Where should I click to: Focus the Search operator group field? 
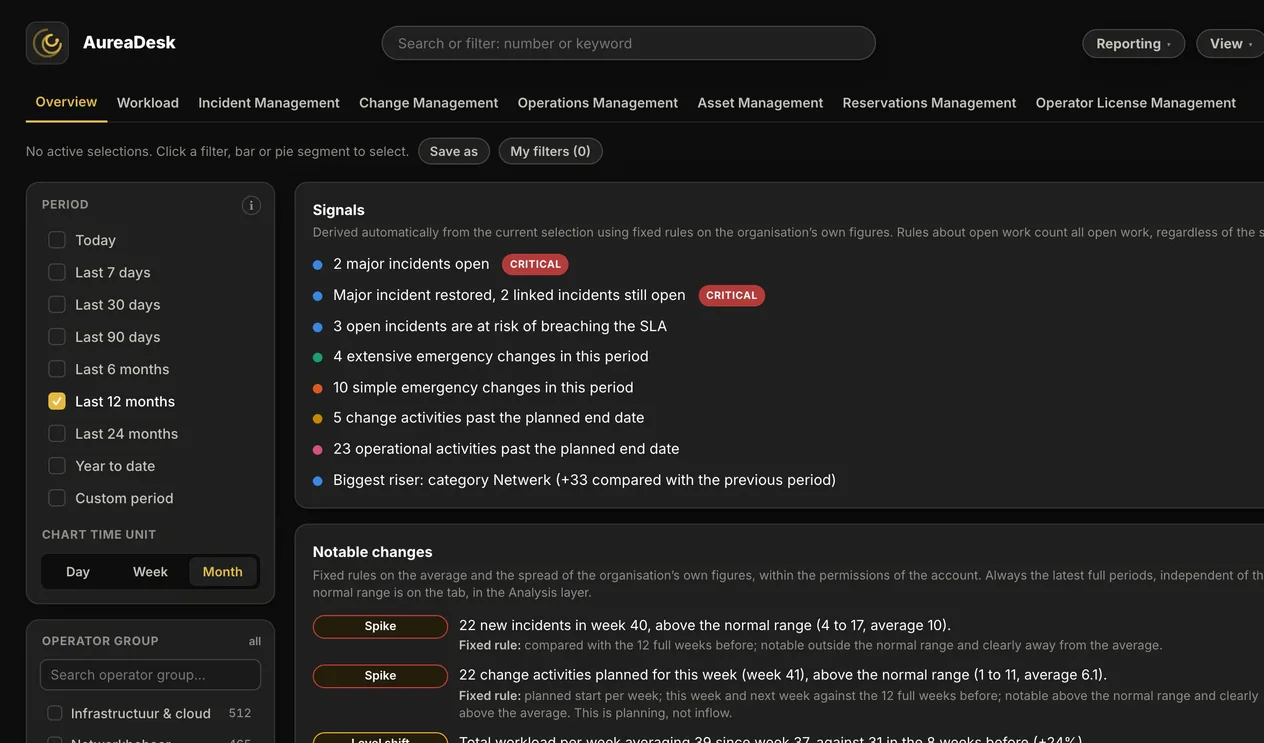point(150,675)
